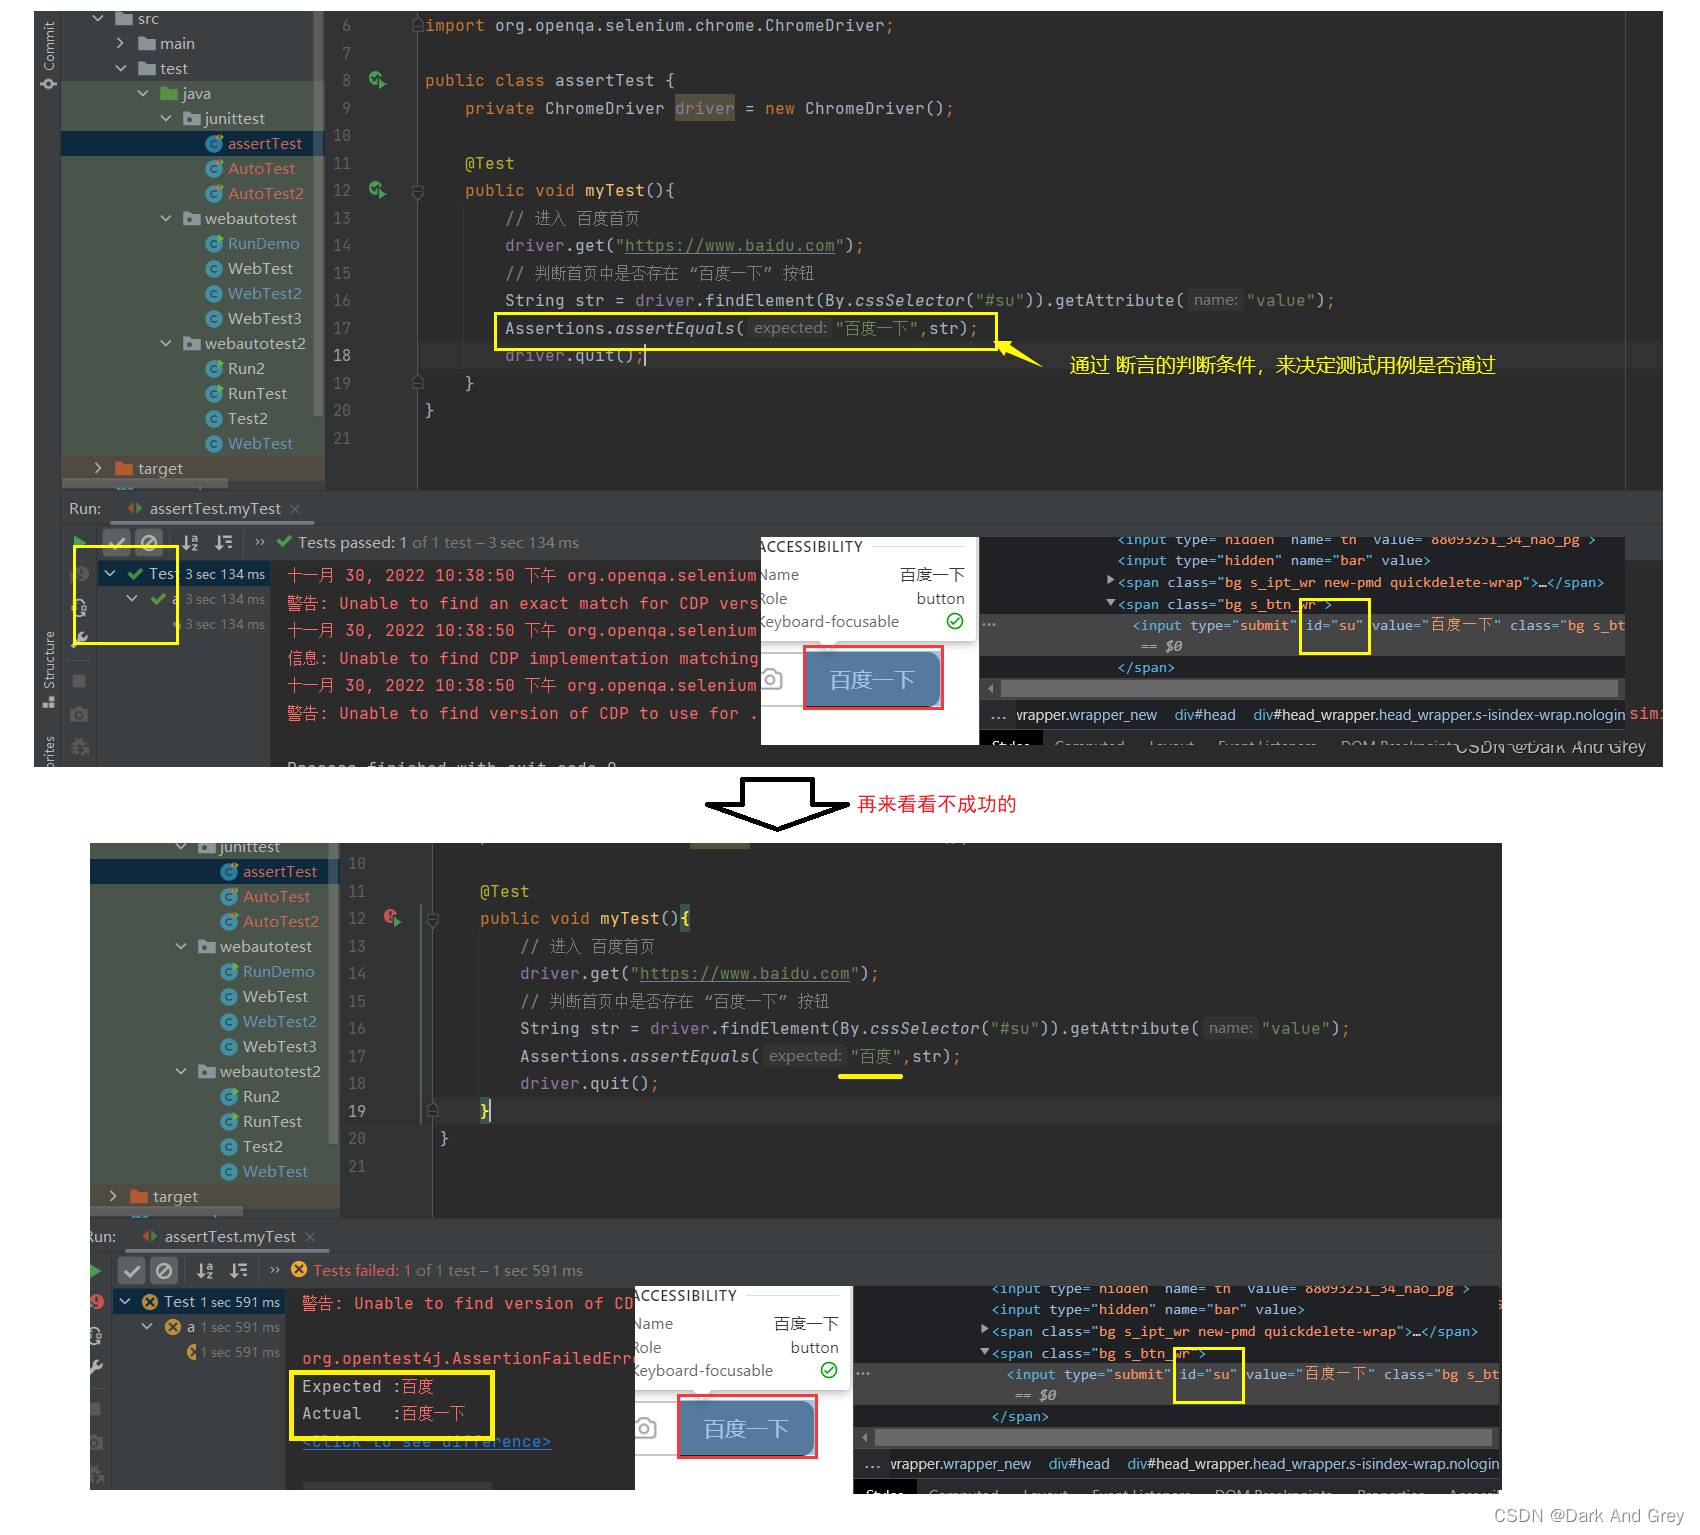
Task: Click div#head breadcrumb in lower DevTools
Action: pyautogui.click(x=1079, y=1464)
